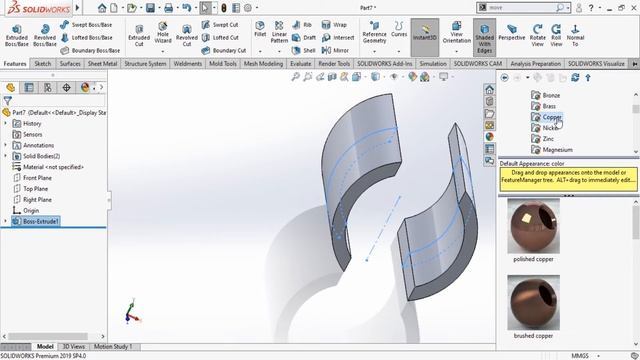Open the PropertyManager panel tab
640x360 pixels.
coord(29,87)
